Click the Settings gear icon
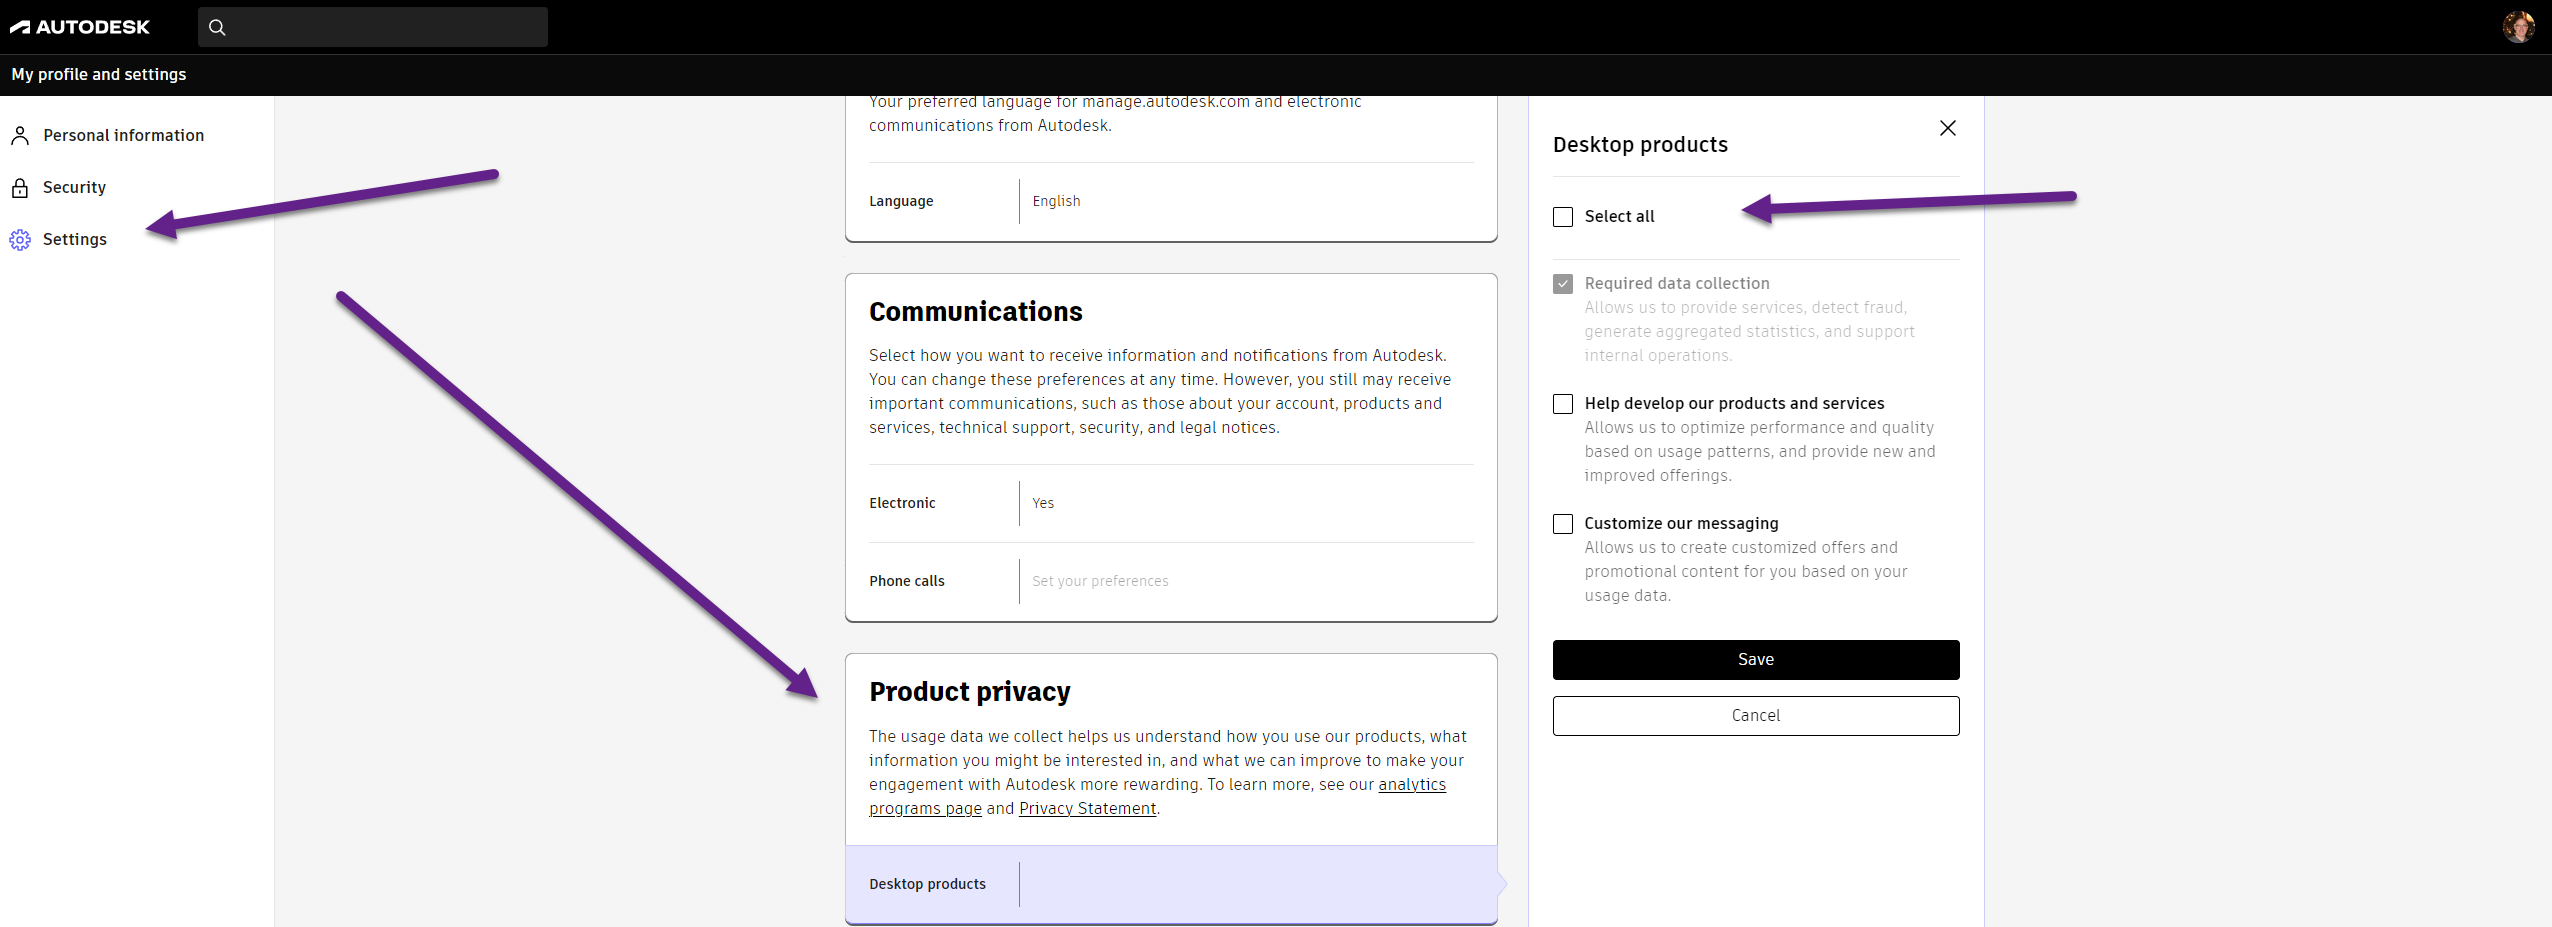This screenshot has width=2552, height=927. pos(20,240)
